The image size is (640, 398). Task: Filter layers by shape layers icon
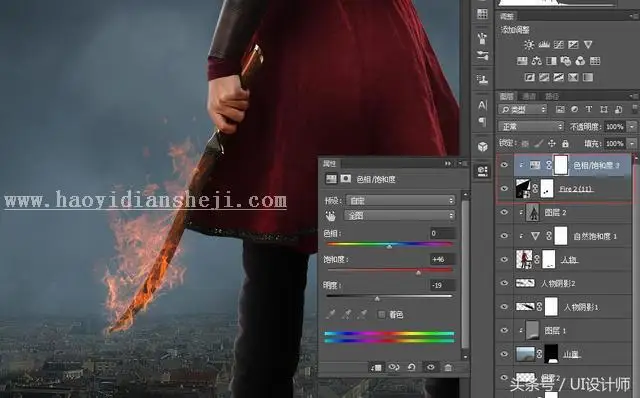coord(604,109)
